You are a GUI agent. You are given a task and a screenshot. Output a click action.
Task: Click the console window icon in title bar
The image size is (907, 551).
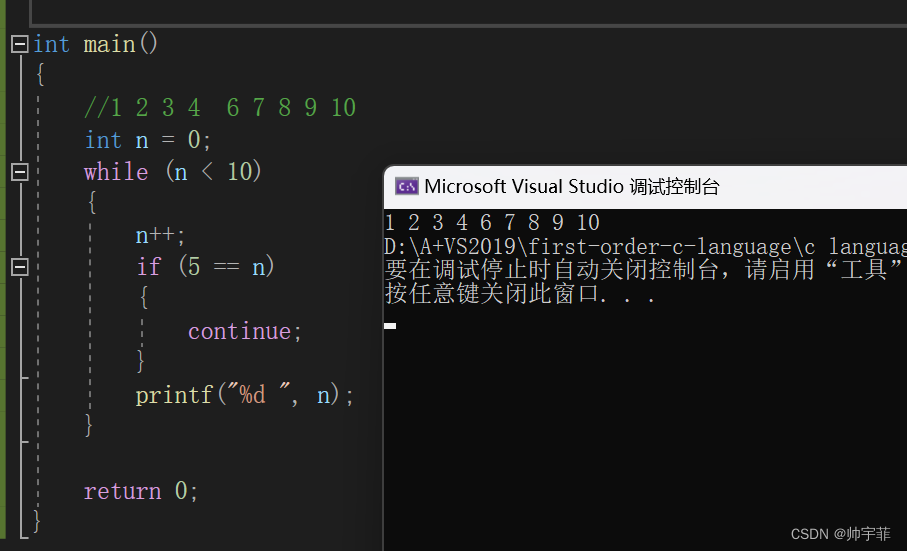pyautogui.click(x=406, y=186)
